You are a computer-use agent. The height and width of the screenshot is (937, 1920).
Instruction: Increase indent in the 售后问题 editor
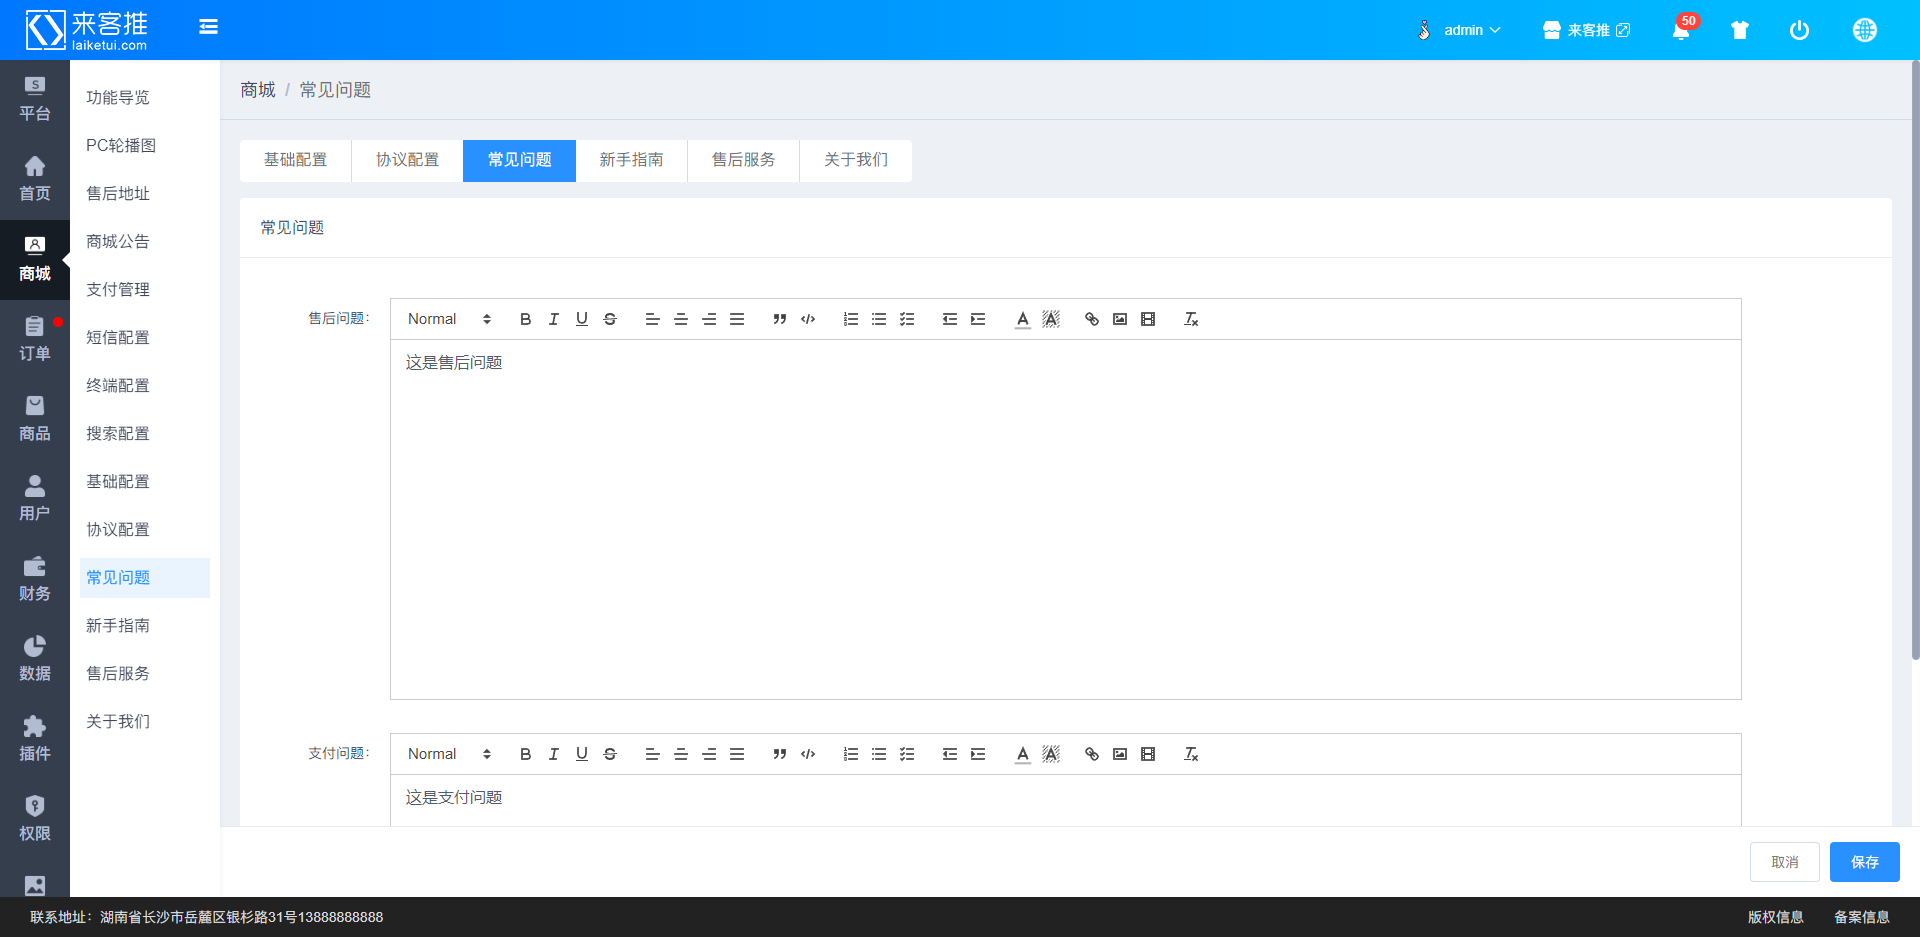(977, 319)
